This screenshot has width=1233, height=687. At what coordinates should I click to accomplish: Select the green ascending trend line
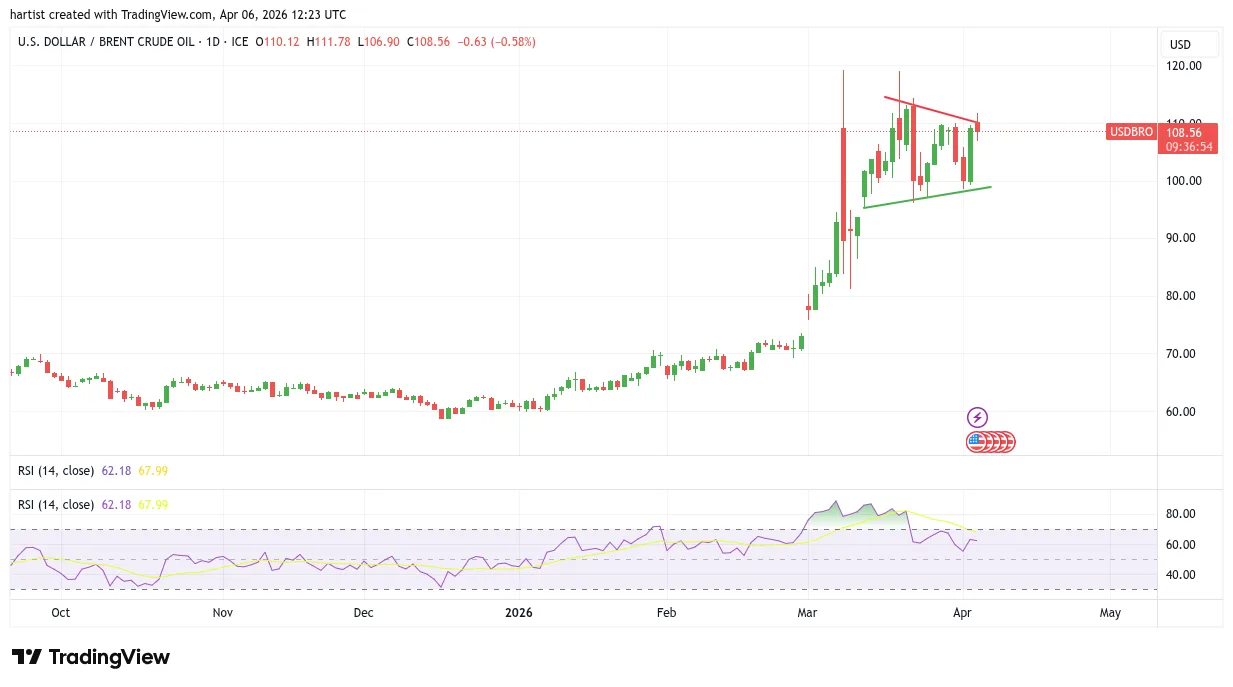click(x=927, y=197)
